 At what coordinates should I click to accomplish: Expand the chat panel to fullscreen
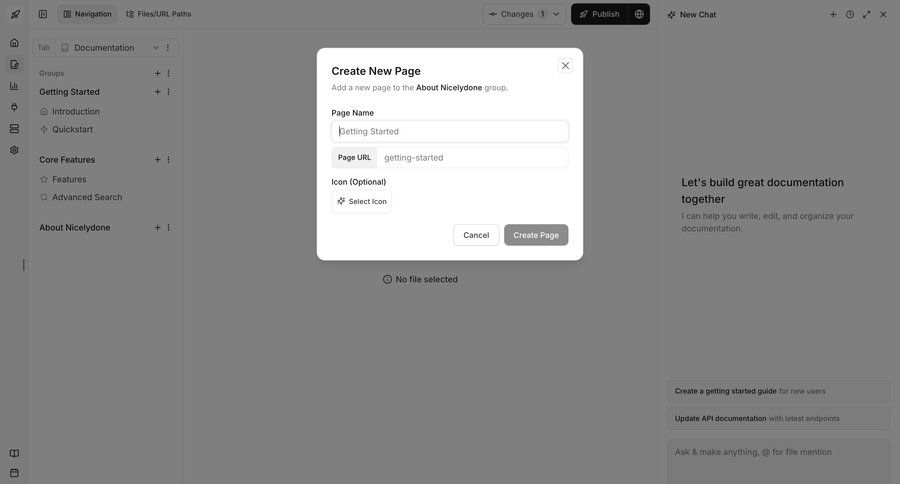tap(866, 14)
